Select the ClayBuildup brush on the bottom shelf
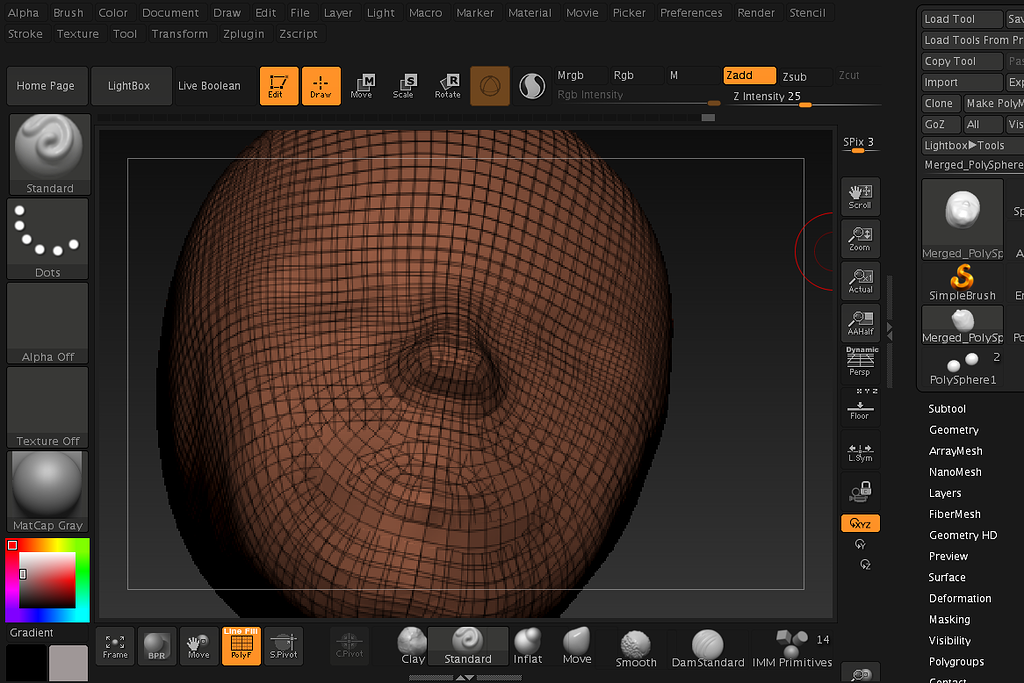Viewport: 1024px width, 683px height. [x=411, y=645]
